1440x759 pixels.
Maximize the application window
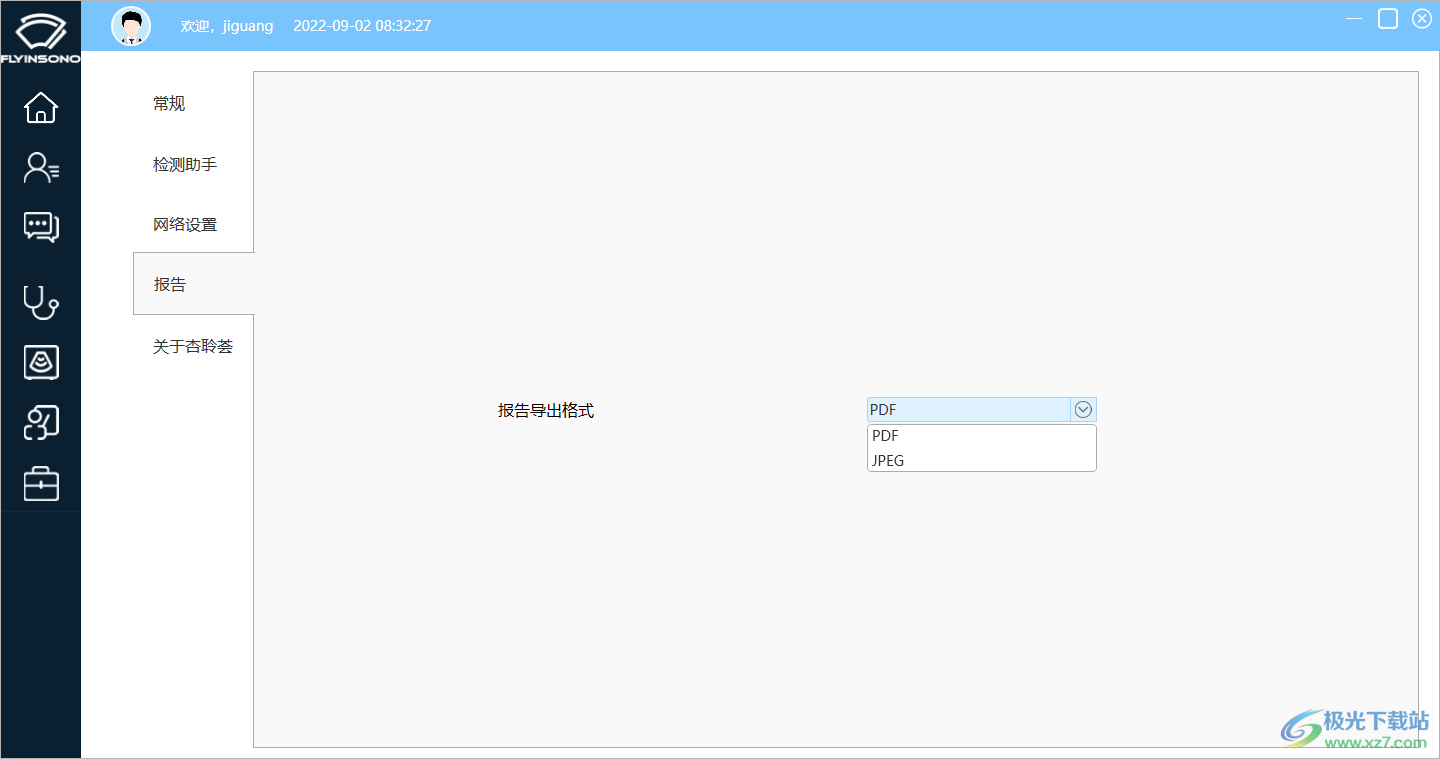pos(1388,19)
